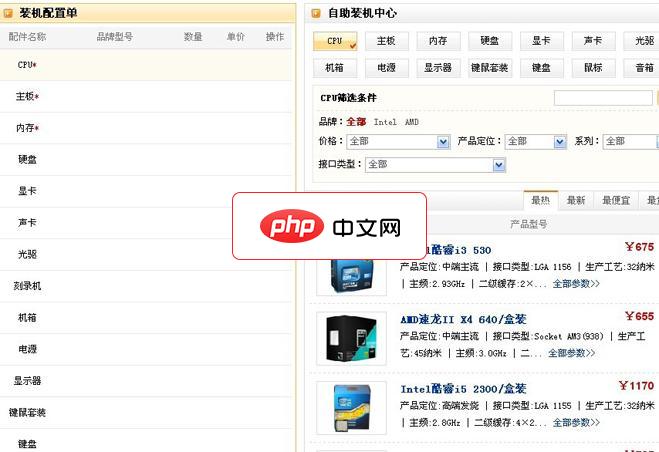Open the 主板 category button
Screen dimensions: 659x452
[x=386, y=41]
